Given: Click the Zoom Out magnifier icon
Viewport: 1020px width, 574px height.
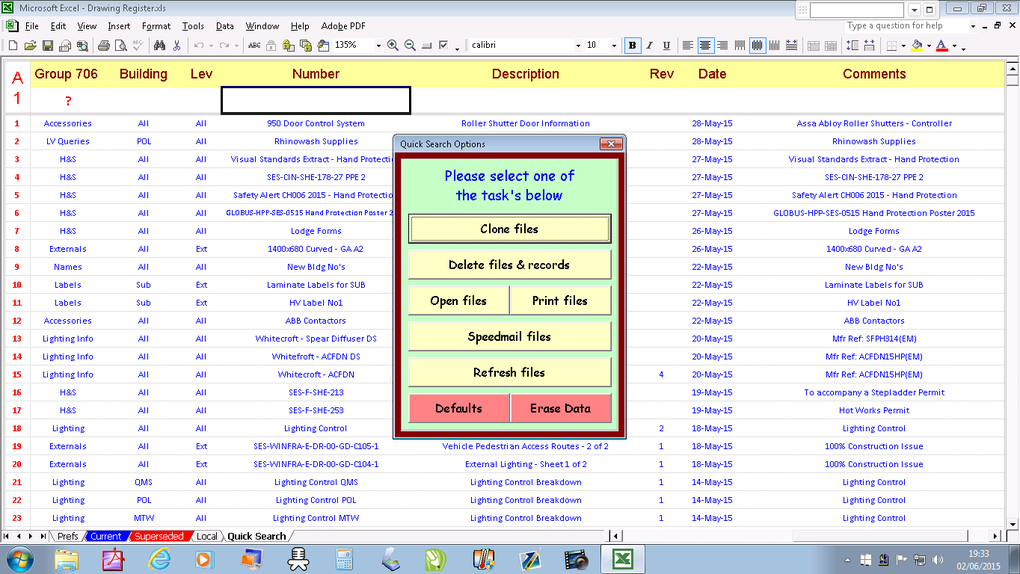Looking at the screenshot, I should [410, 46].
